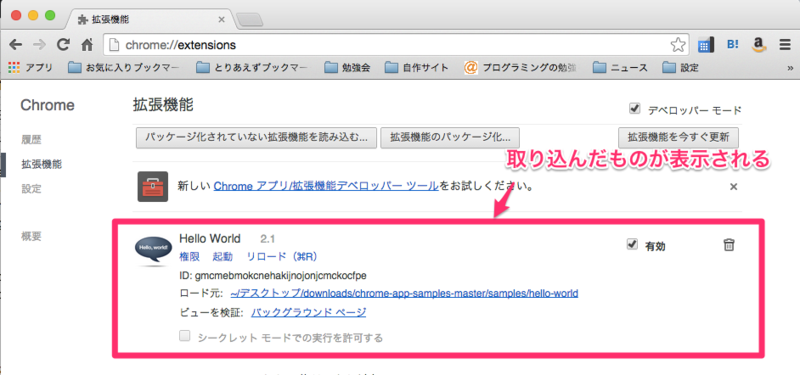Click the Hatena B! extension icon
Viewport: 800px width, 375px height.
pos(733,45)
